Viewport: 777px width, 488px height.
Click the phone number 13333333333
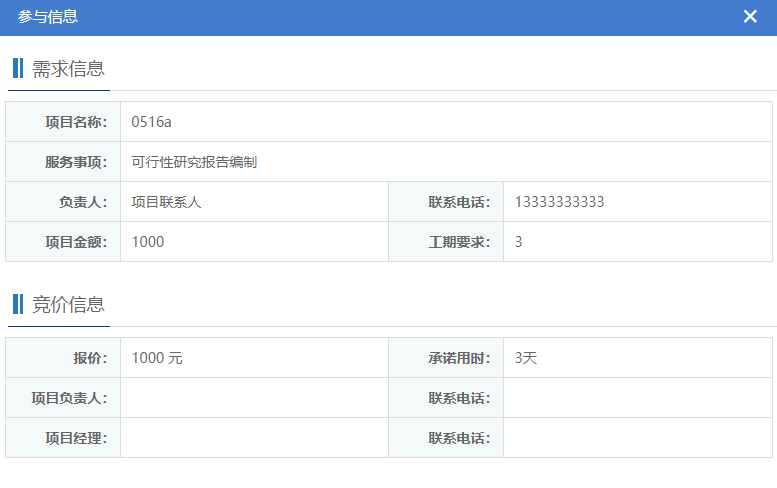click(559, 202)
